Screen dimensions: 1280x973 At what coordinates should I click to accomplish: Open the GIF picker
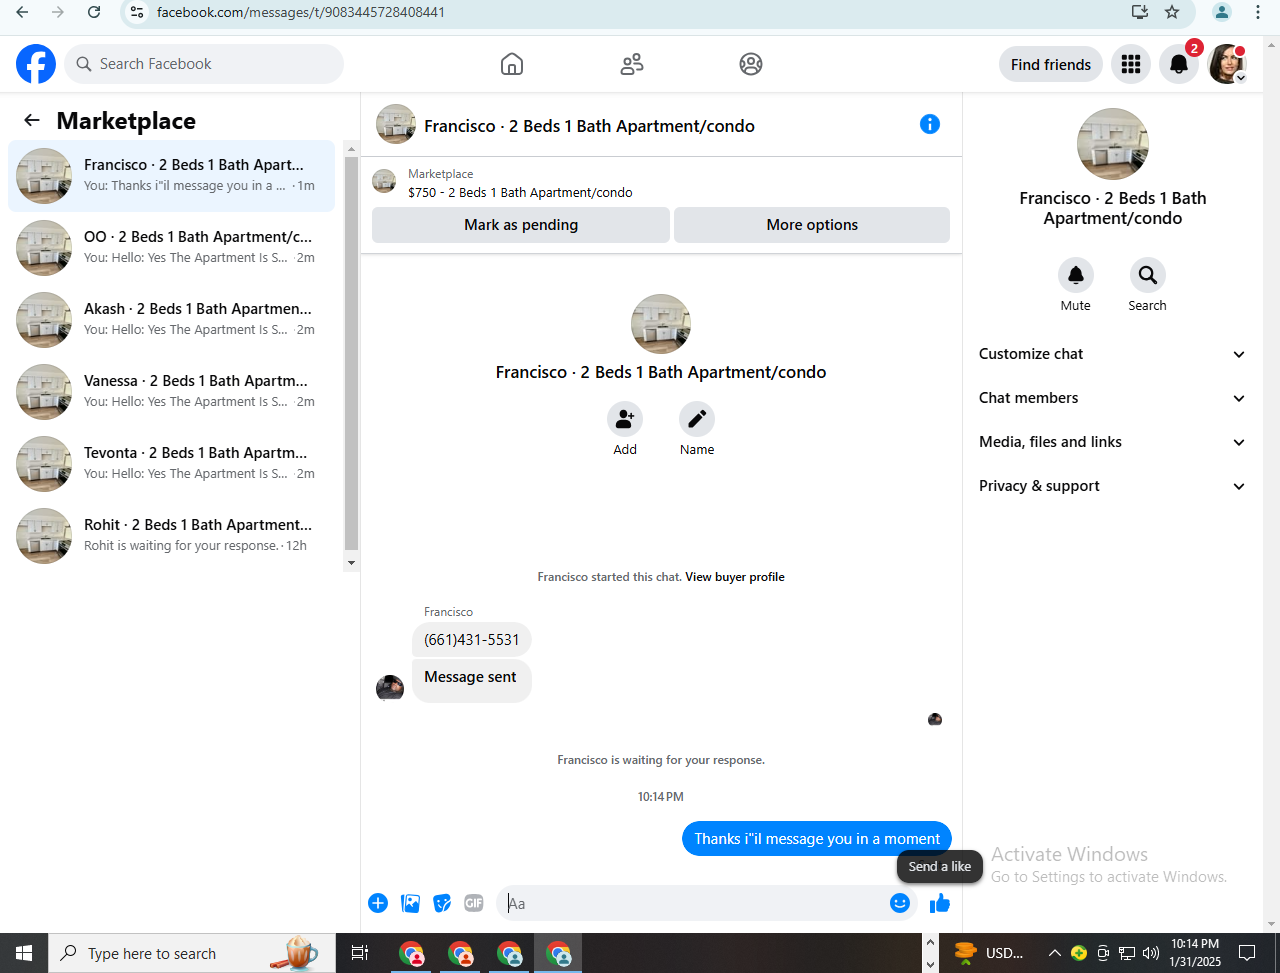click(x=474, y=903)
